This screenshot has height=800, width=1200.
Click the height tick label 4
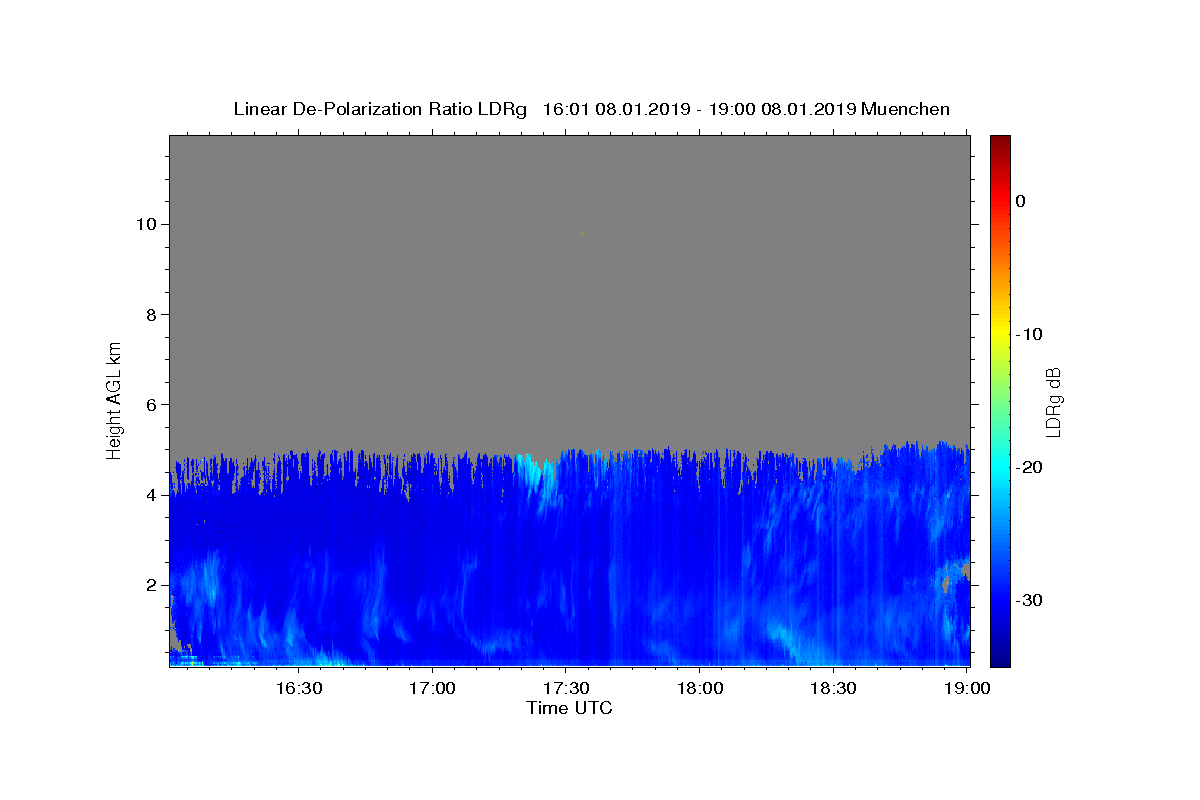point(153,495)
